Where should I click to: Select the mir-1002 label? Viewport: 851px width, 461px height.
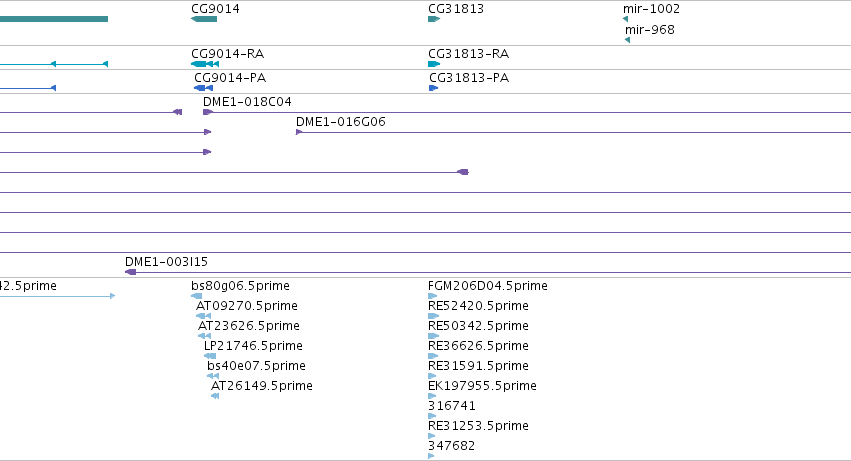[x=651, y=9]
